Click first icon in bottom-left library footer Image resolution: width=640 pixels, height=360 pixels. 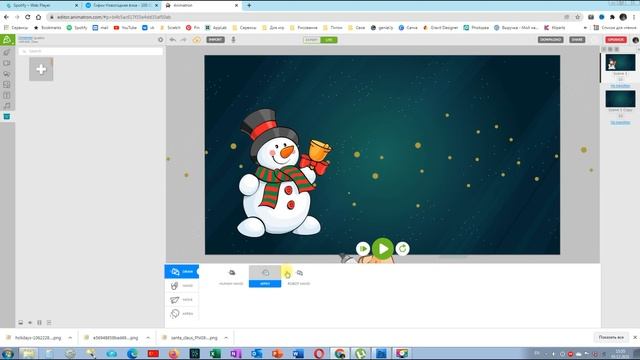[x=20, y=322]
